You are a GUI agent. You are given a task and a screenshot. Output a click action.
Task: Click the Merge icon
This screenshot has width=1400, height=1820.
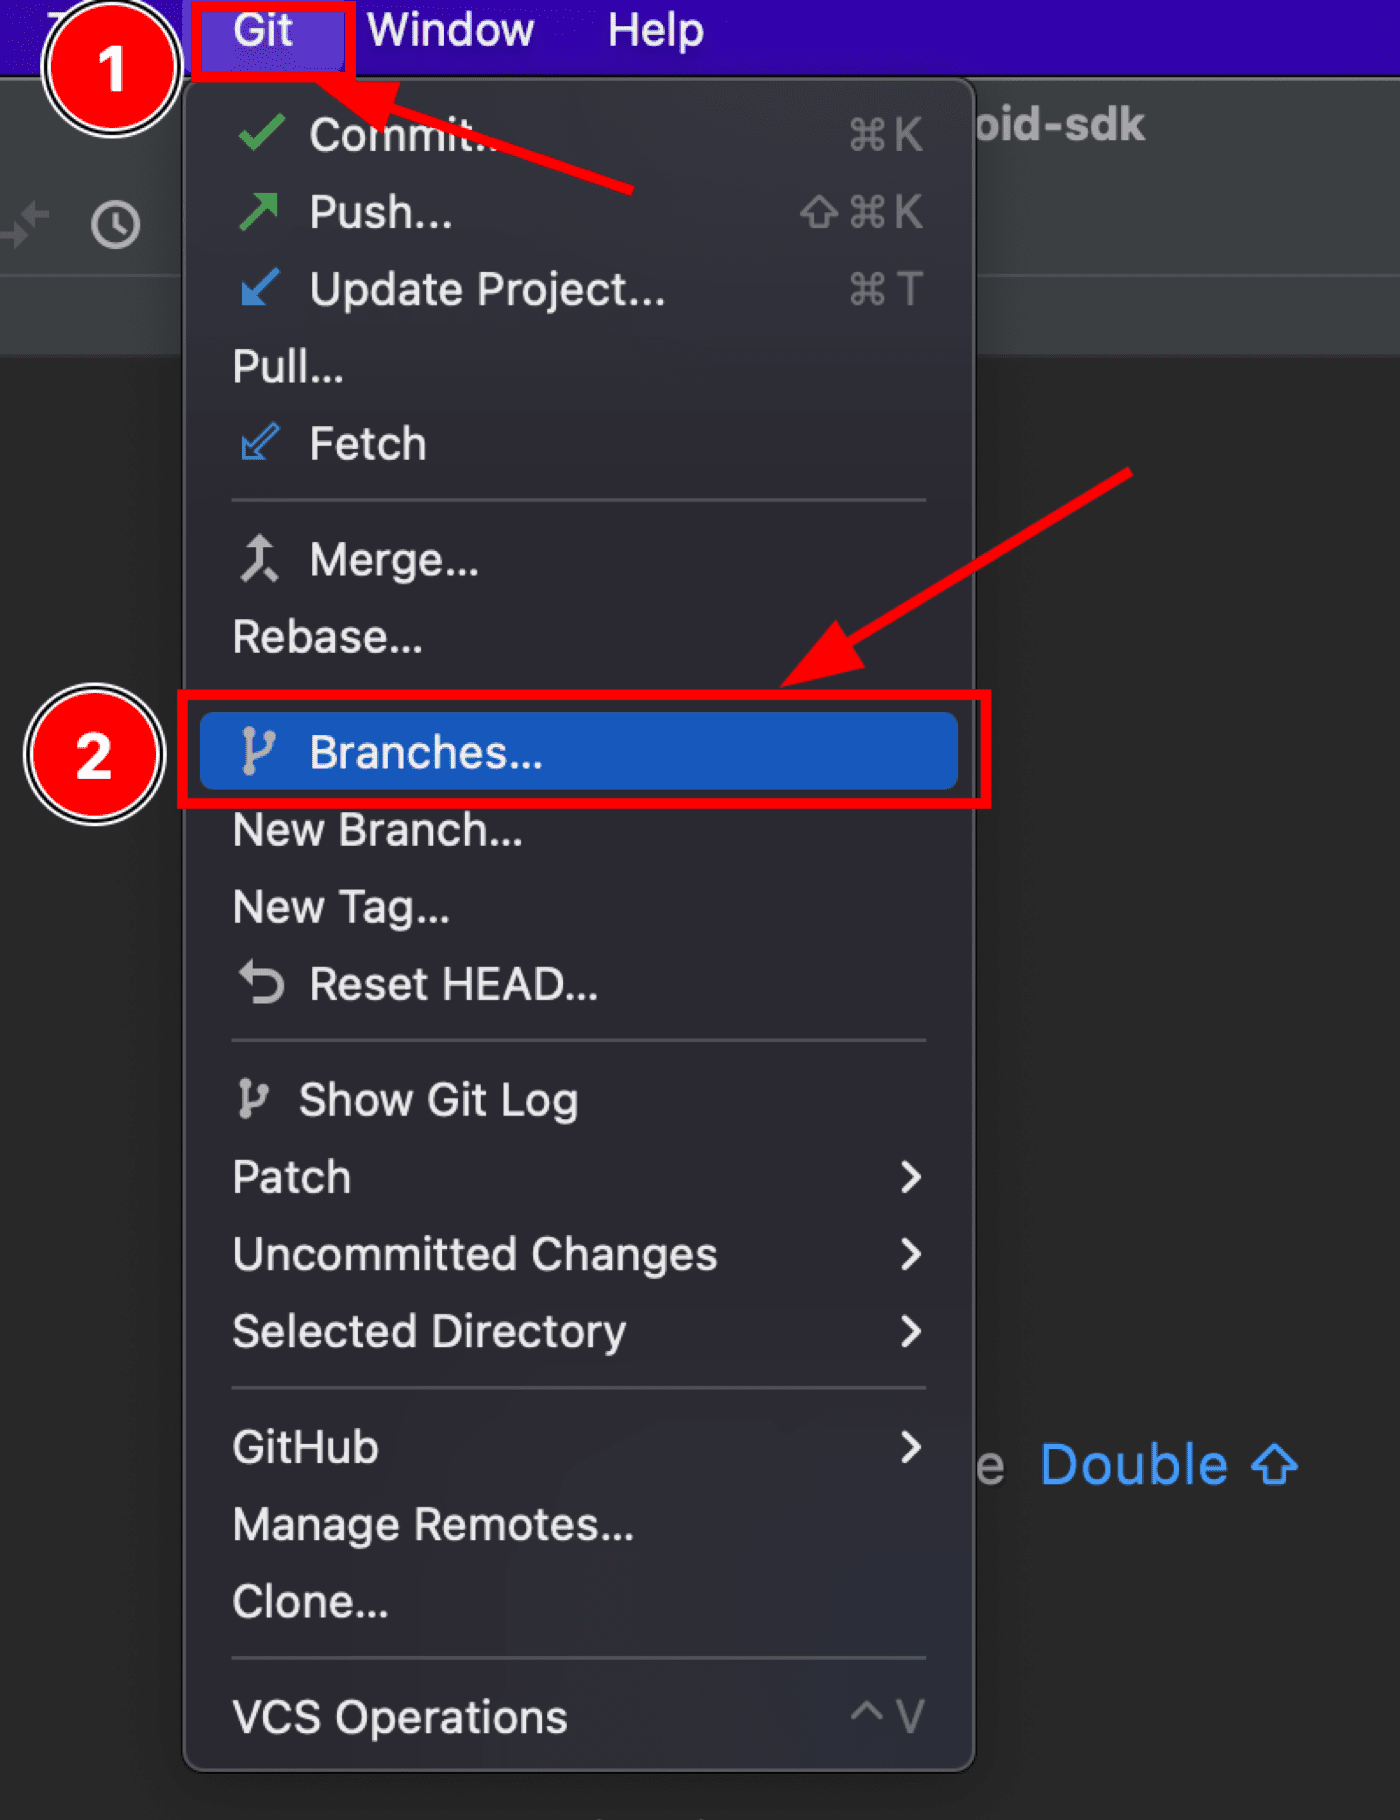tap(259, 558)
